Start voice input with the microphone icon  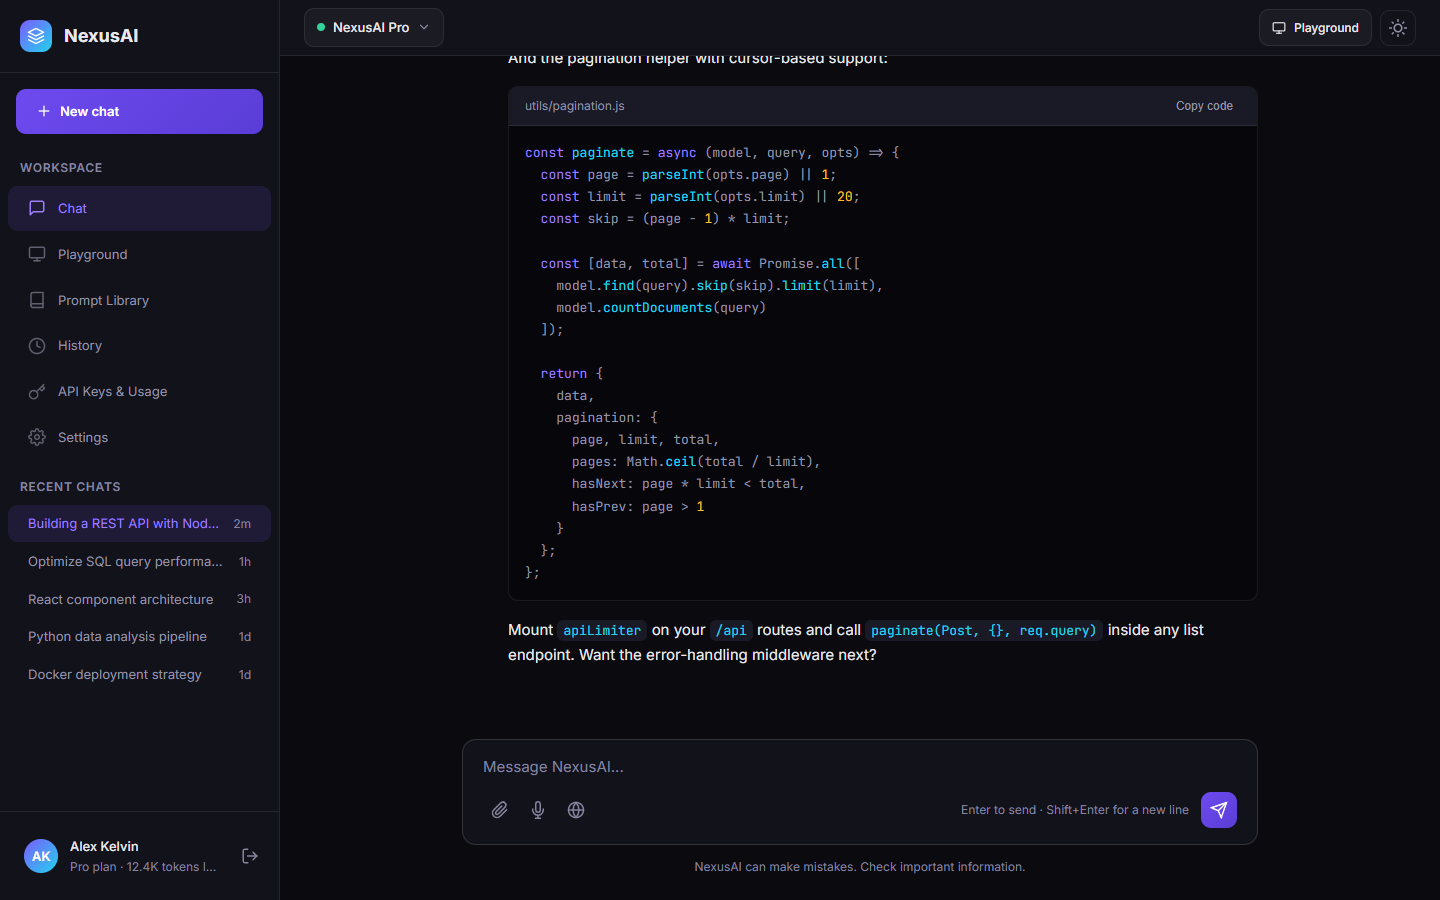pos(538,810)
